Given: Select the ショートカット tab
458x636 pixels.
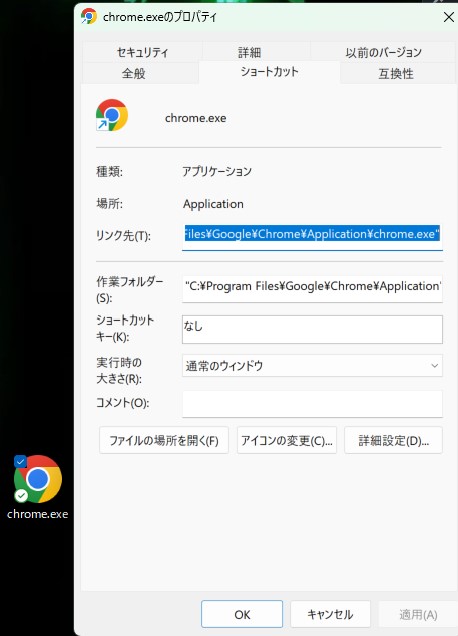Looking at the screenshot, I should pos(269,72).
